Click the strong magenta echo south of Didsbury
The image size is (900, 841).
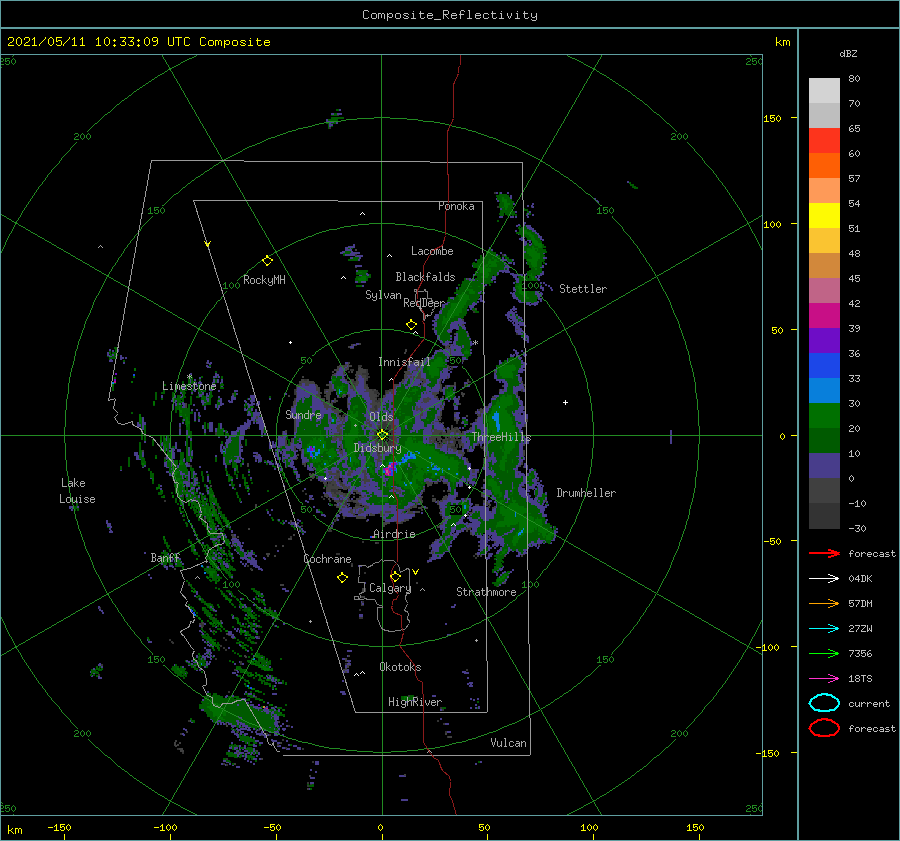(x=389, y=470)
